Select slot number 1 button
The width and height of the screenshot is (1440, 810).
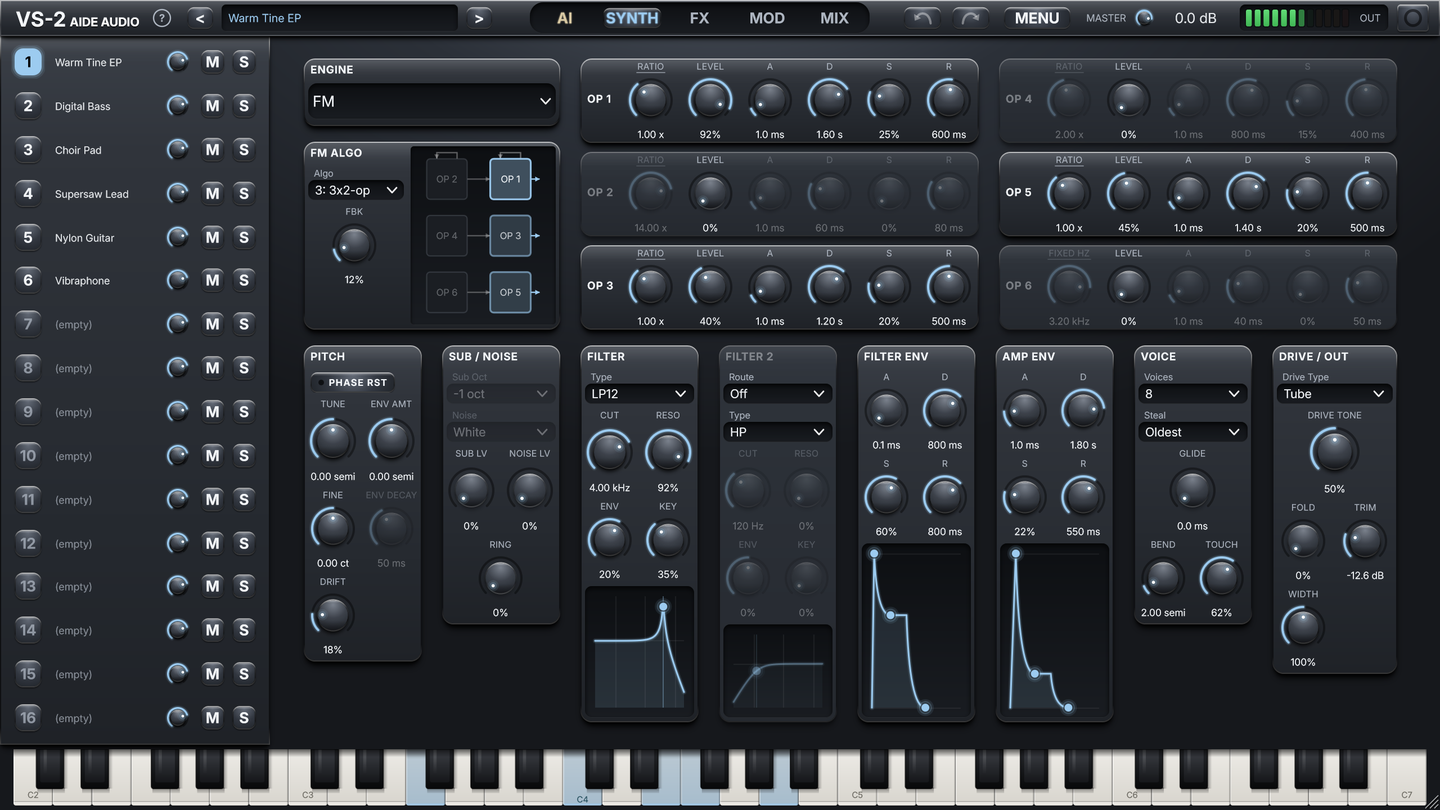[x=28, y=62]
